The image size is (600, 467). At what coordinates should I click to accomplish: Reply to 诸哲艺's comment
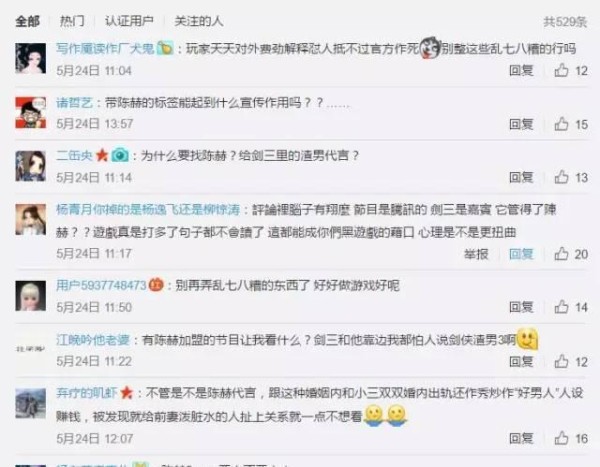(x=521, y=124)
